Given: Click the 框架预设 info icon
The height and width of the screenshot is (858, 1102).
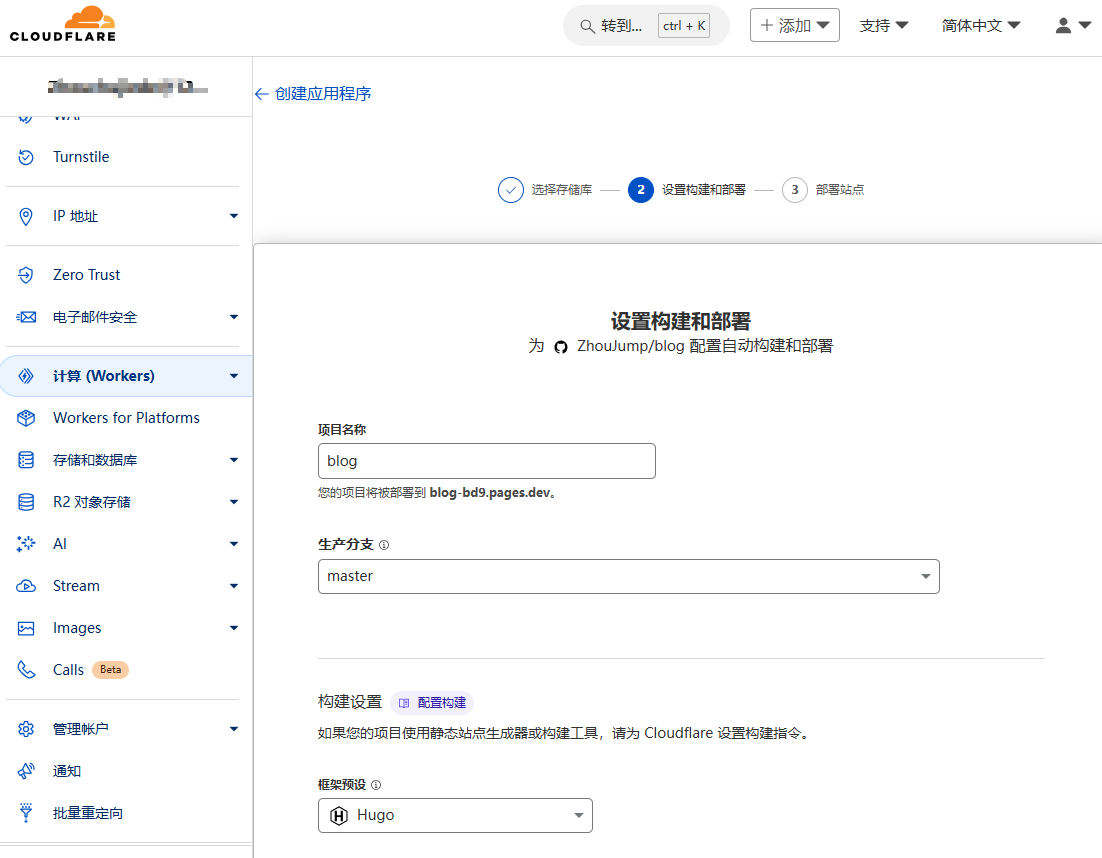Looking at the screenshot, I should tap(376, 785).
